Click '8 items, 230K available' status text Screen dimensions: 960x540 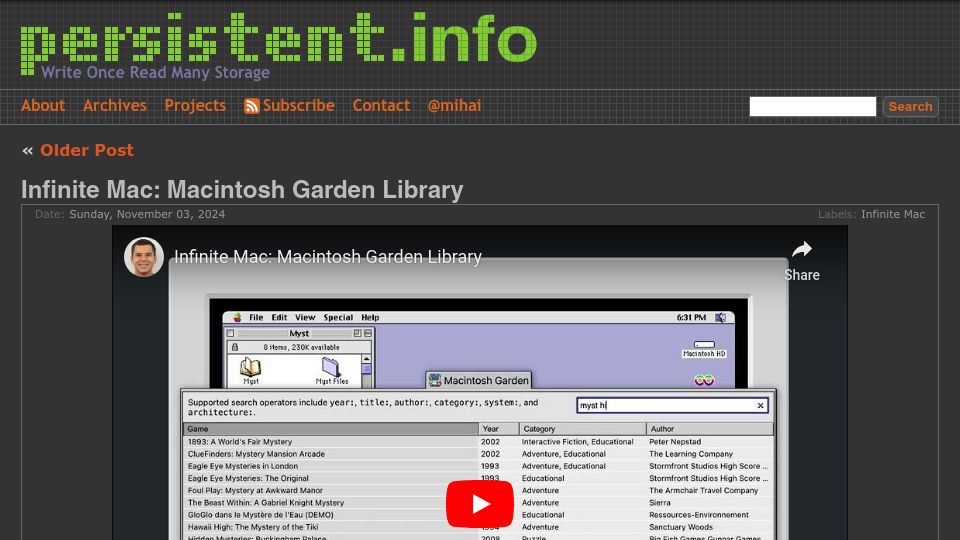click(301, 347)
